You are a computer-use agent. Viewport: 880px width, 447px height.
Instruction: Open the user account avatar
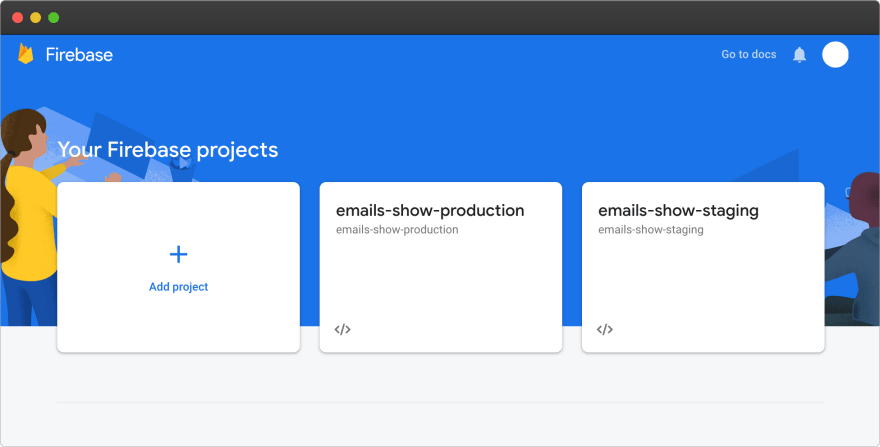click(x=835, y=54)
